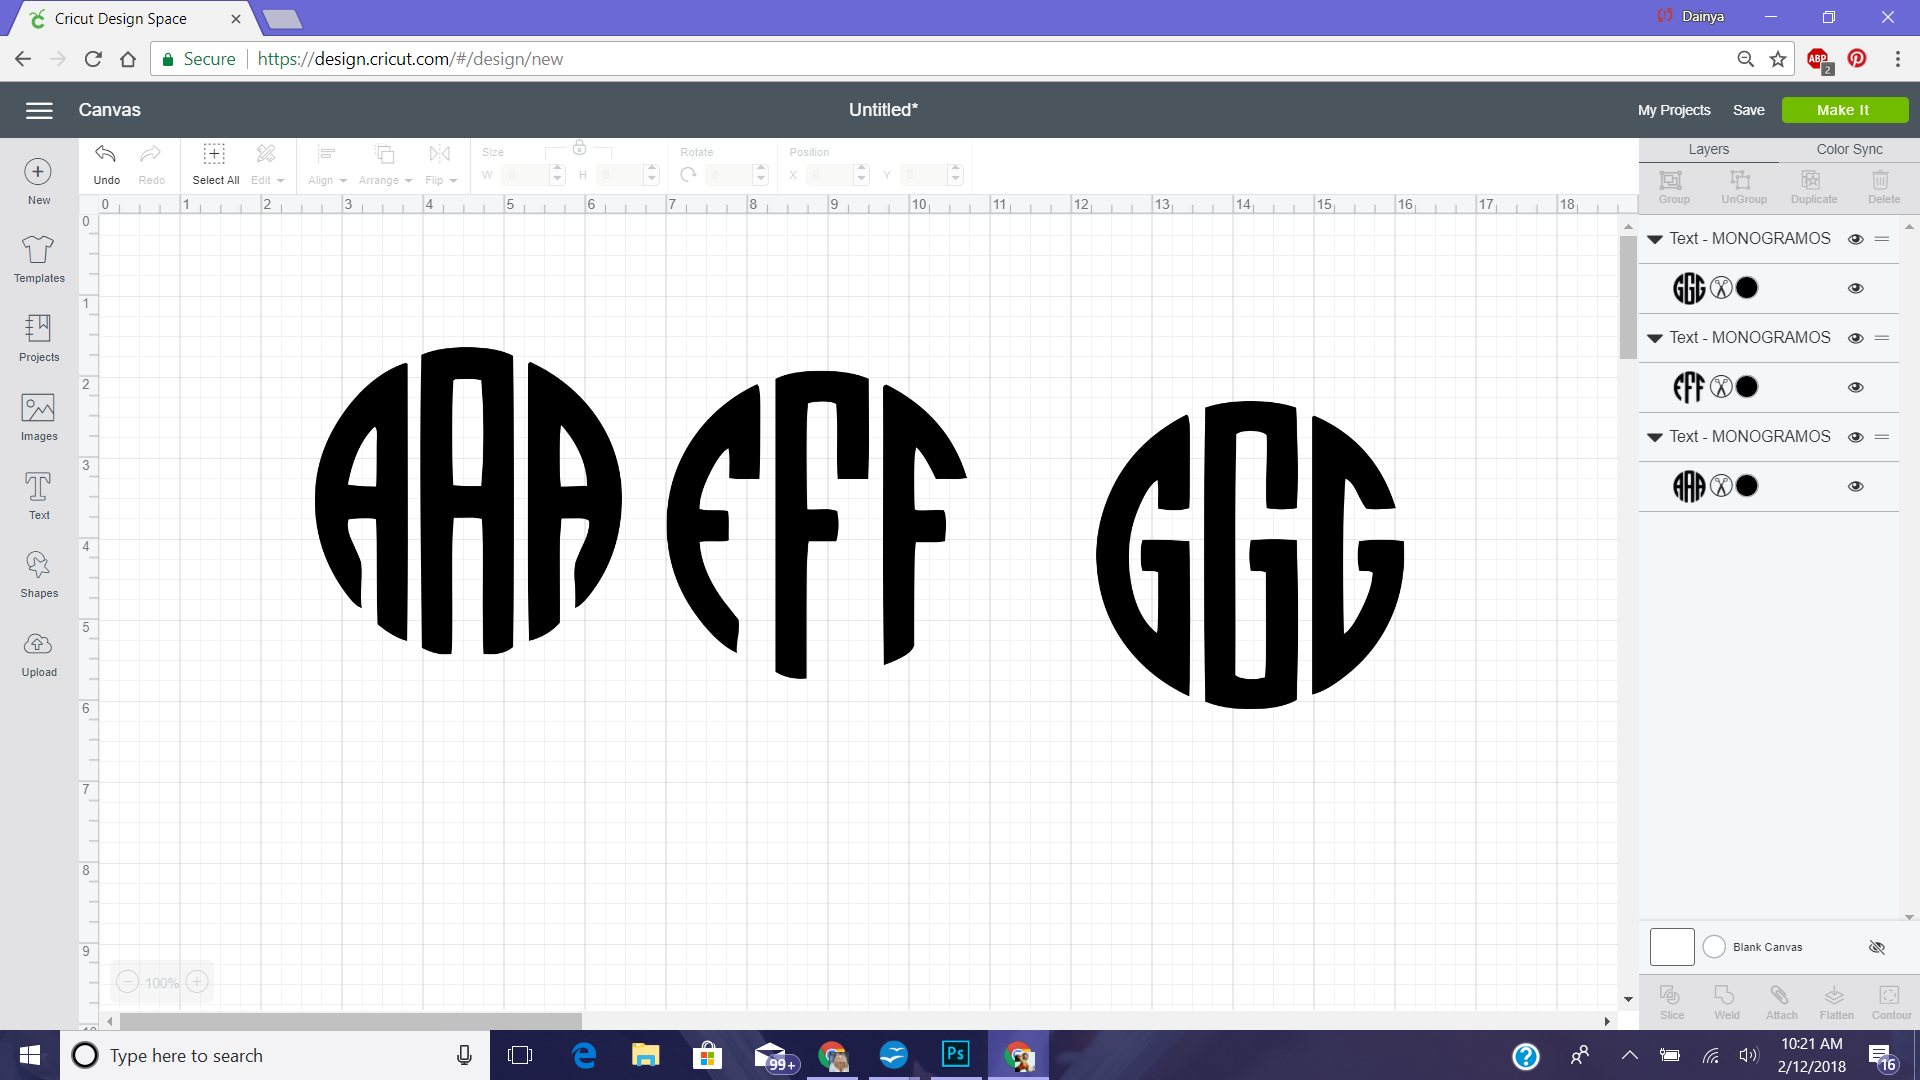Click the Adblock Plus extension icon

point(1818,59)
